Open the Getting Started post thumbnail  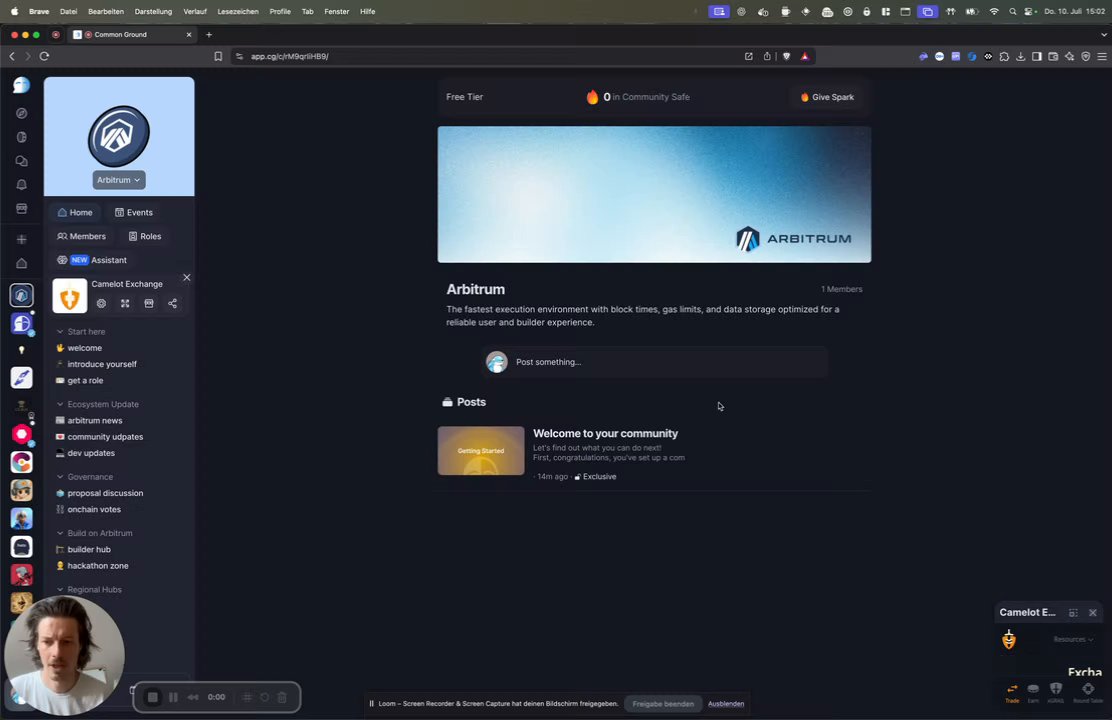[481, 450]
